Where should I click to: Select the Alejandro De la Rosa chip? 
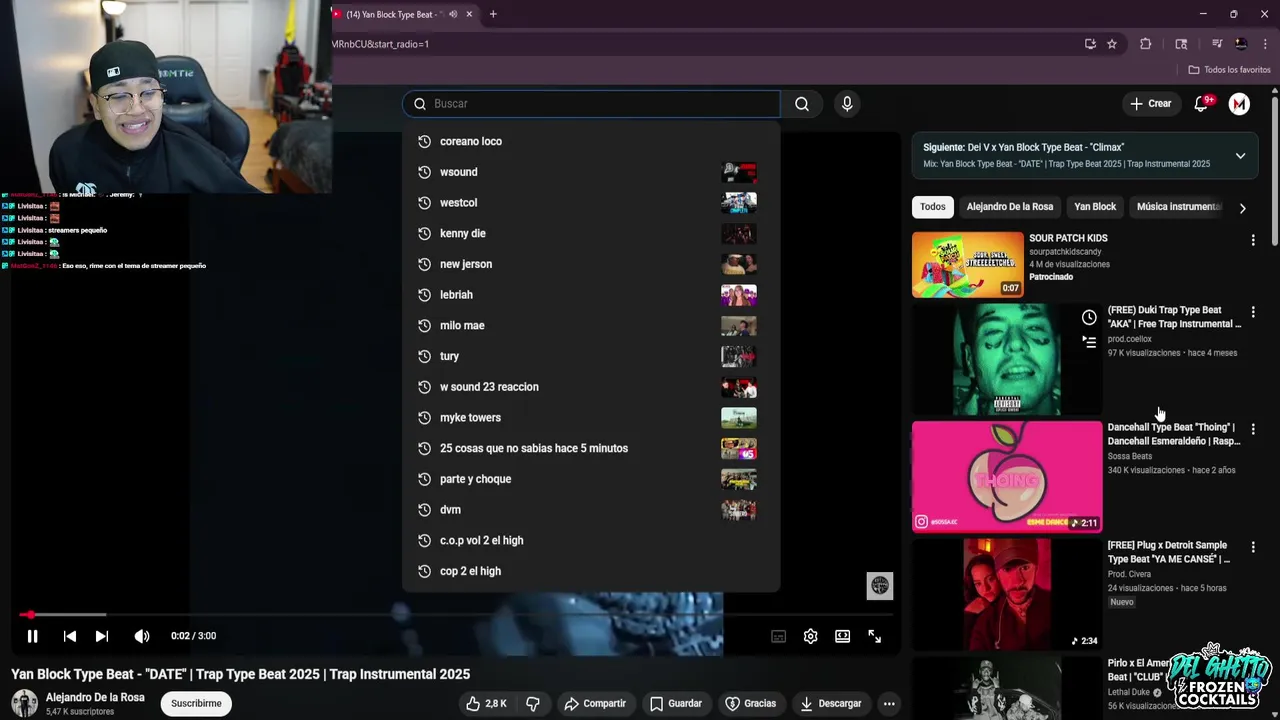(1009, 207)
